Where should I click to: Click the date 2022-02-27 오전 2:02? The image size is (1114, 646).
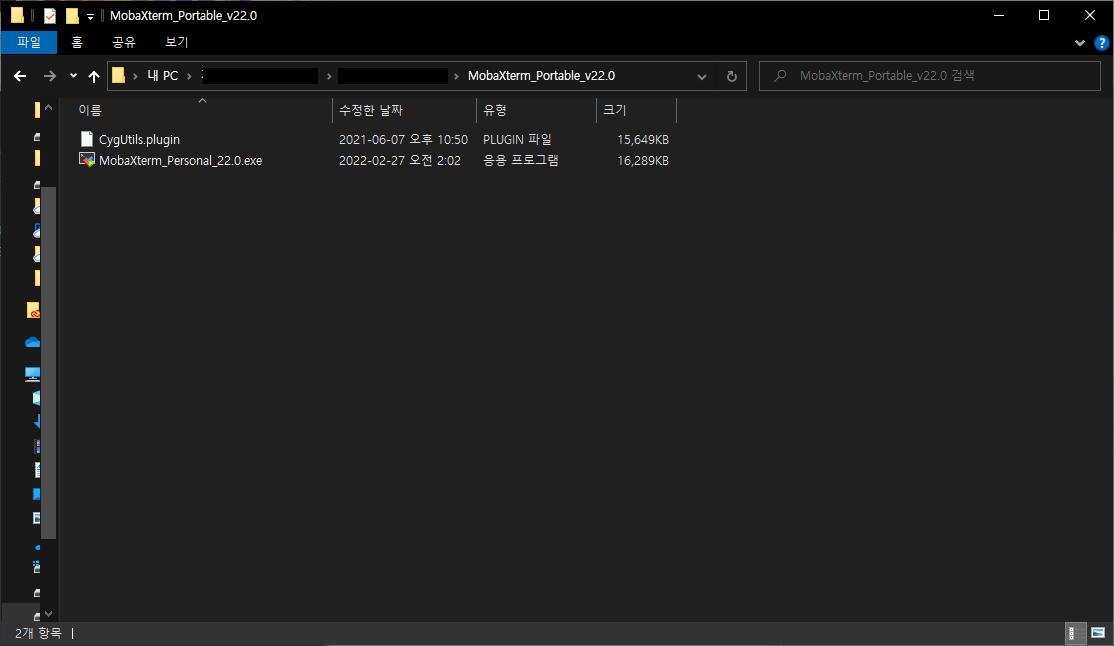(x=399, y=161)
